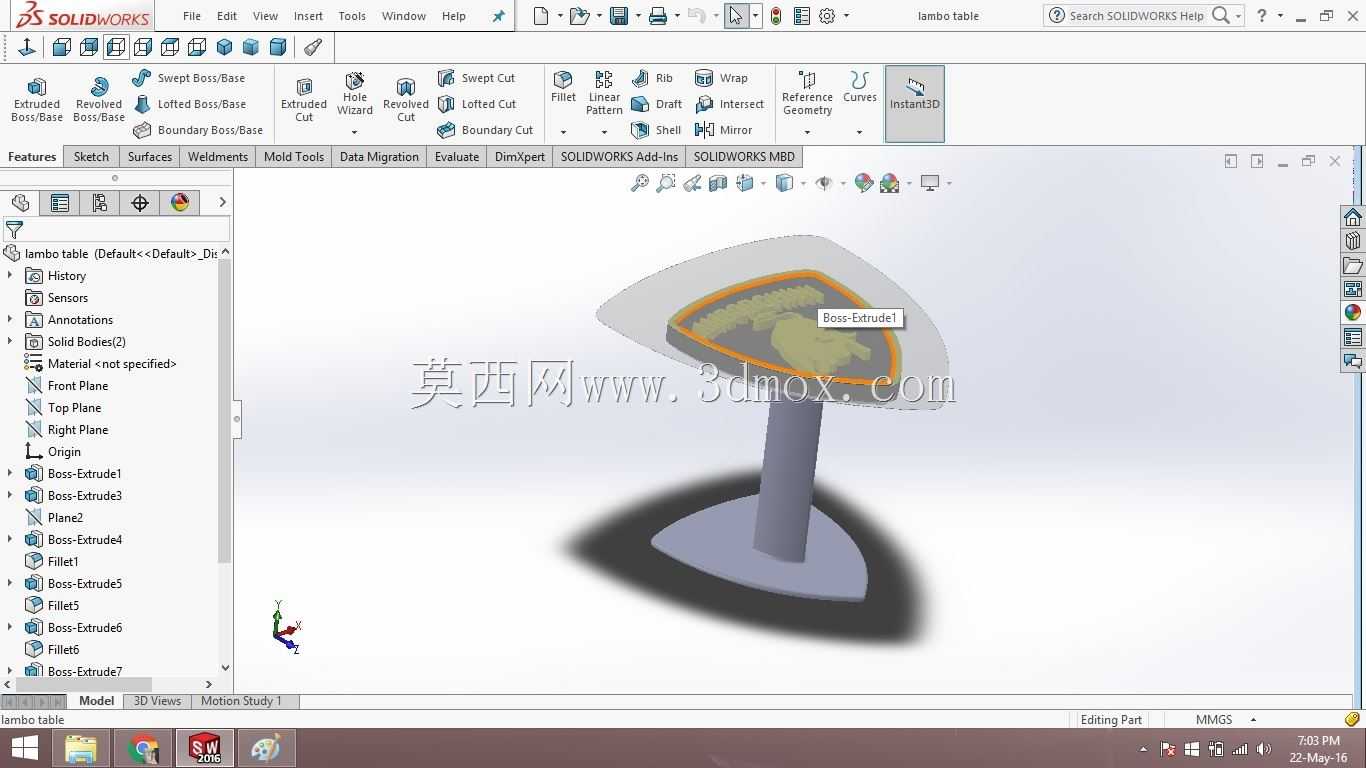Open the ConfigurationManager tab icon
Viewport: 1366px width, 768px height.
pyautogui.click(x=100, y=203)
